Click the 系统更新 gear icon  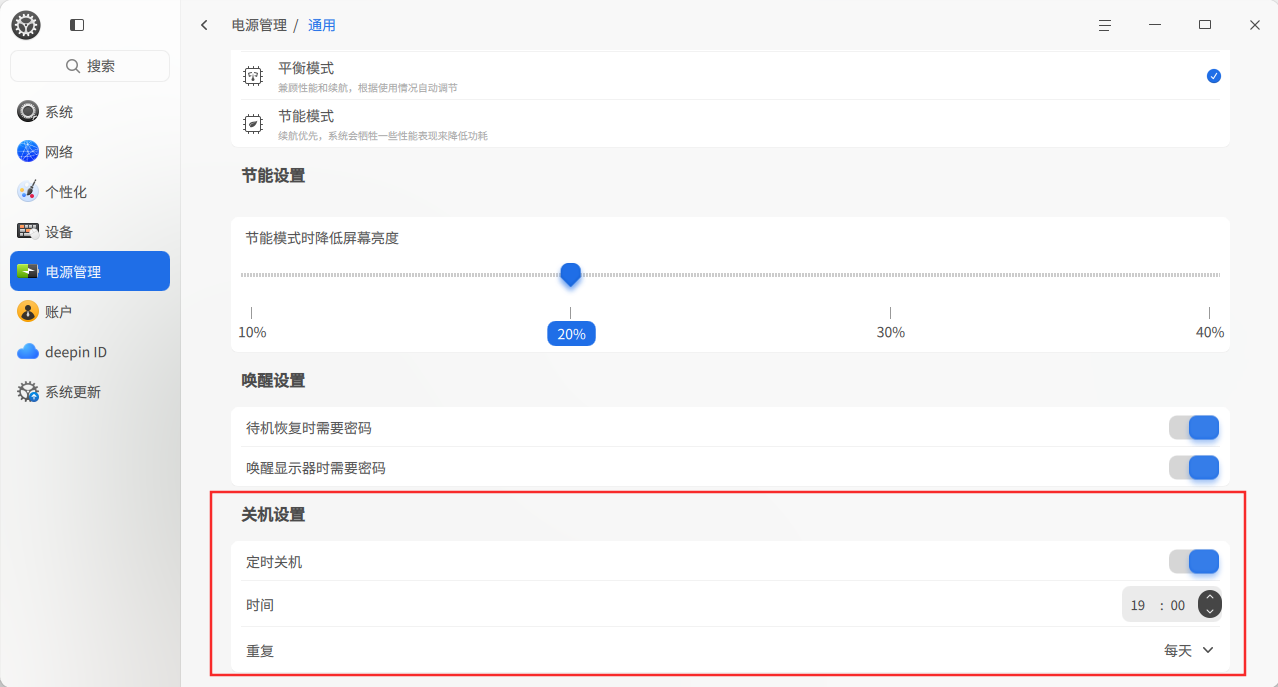[28, 392]
